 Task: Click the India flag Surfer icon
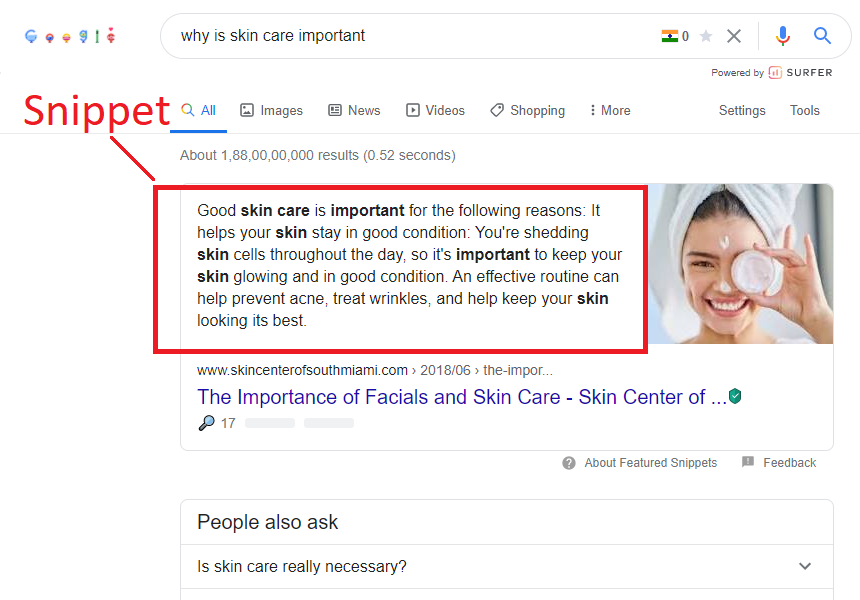(x=670, y=36)
